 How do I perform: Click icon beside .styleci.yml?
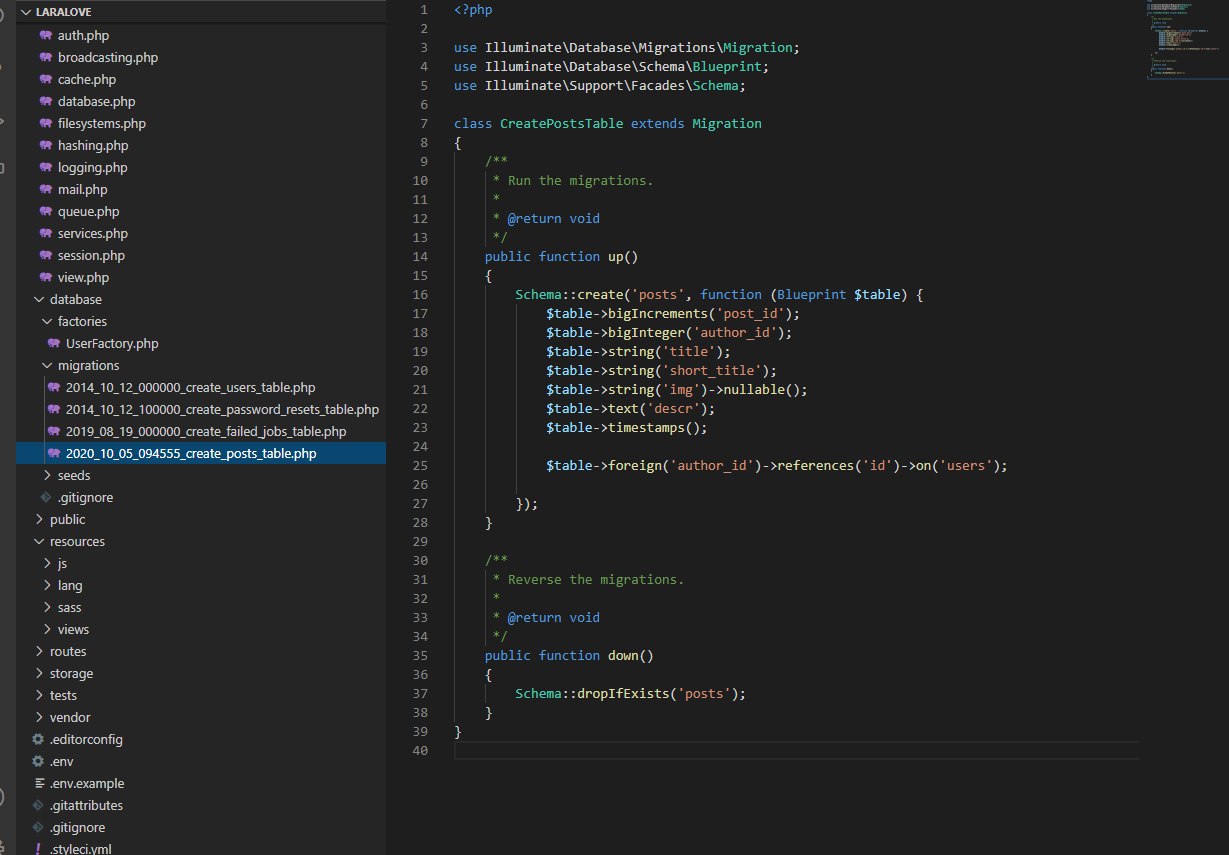click(38, 849)
